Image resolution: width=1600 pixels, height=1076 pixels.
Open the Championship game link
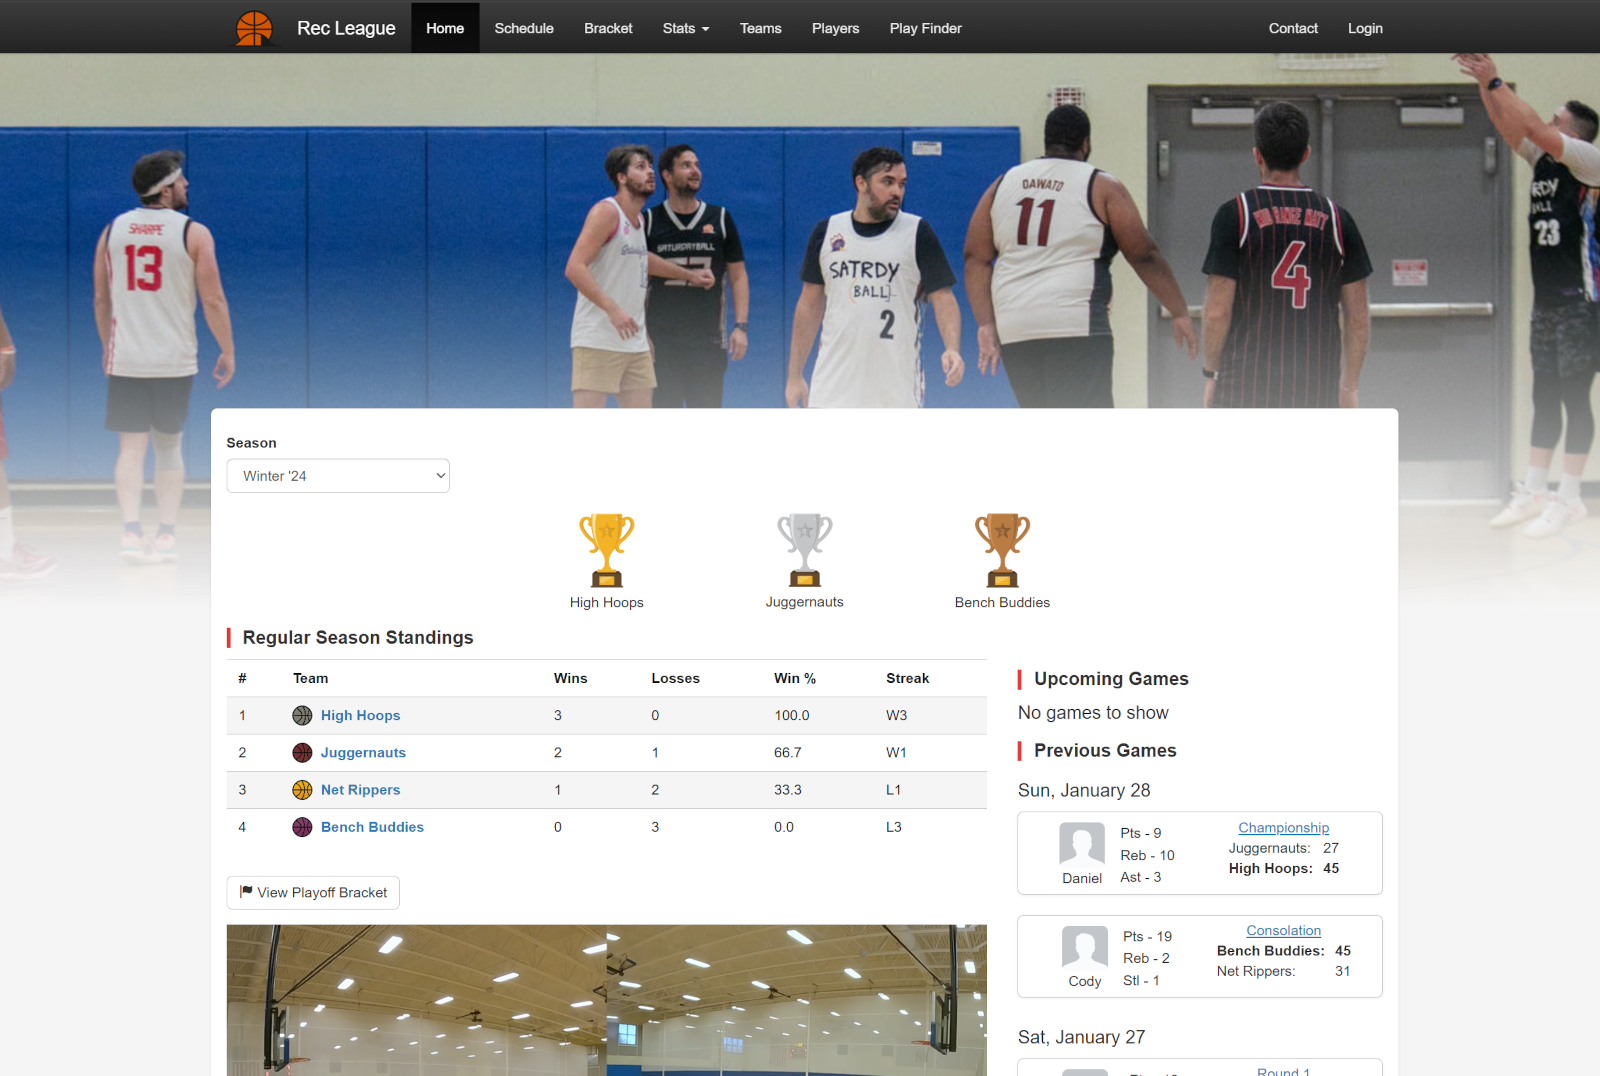1284,828
